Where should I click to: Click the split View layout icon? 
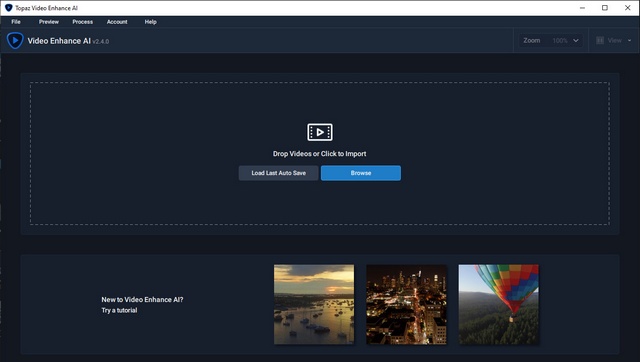point(600,40)
